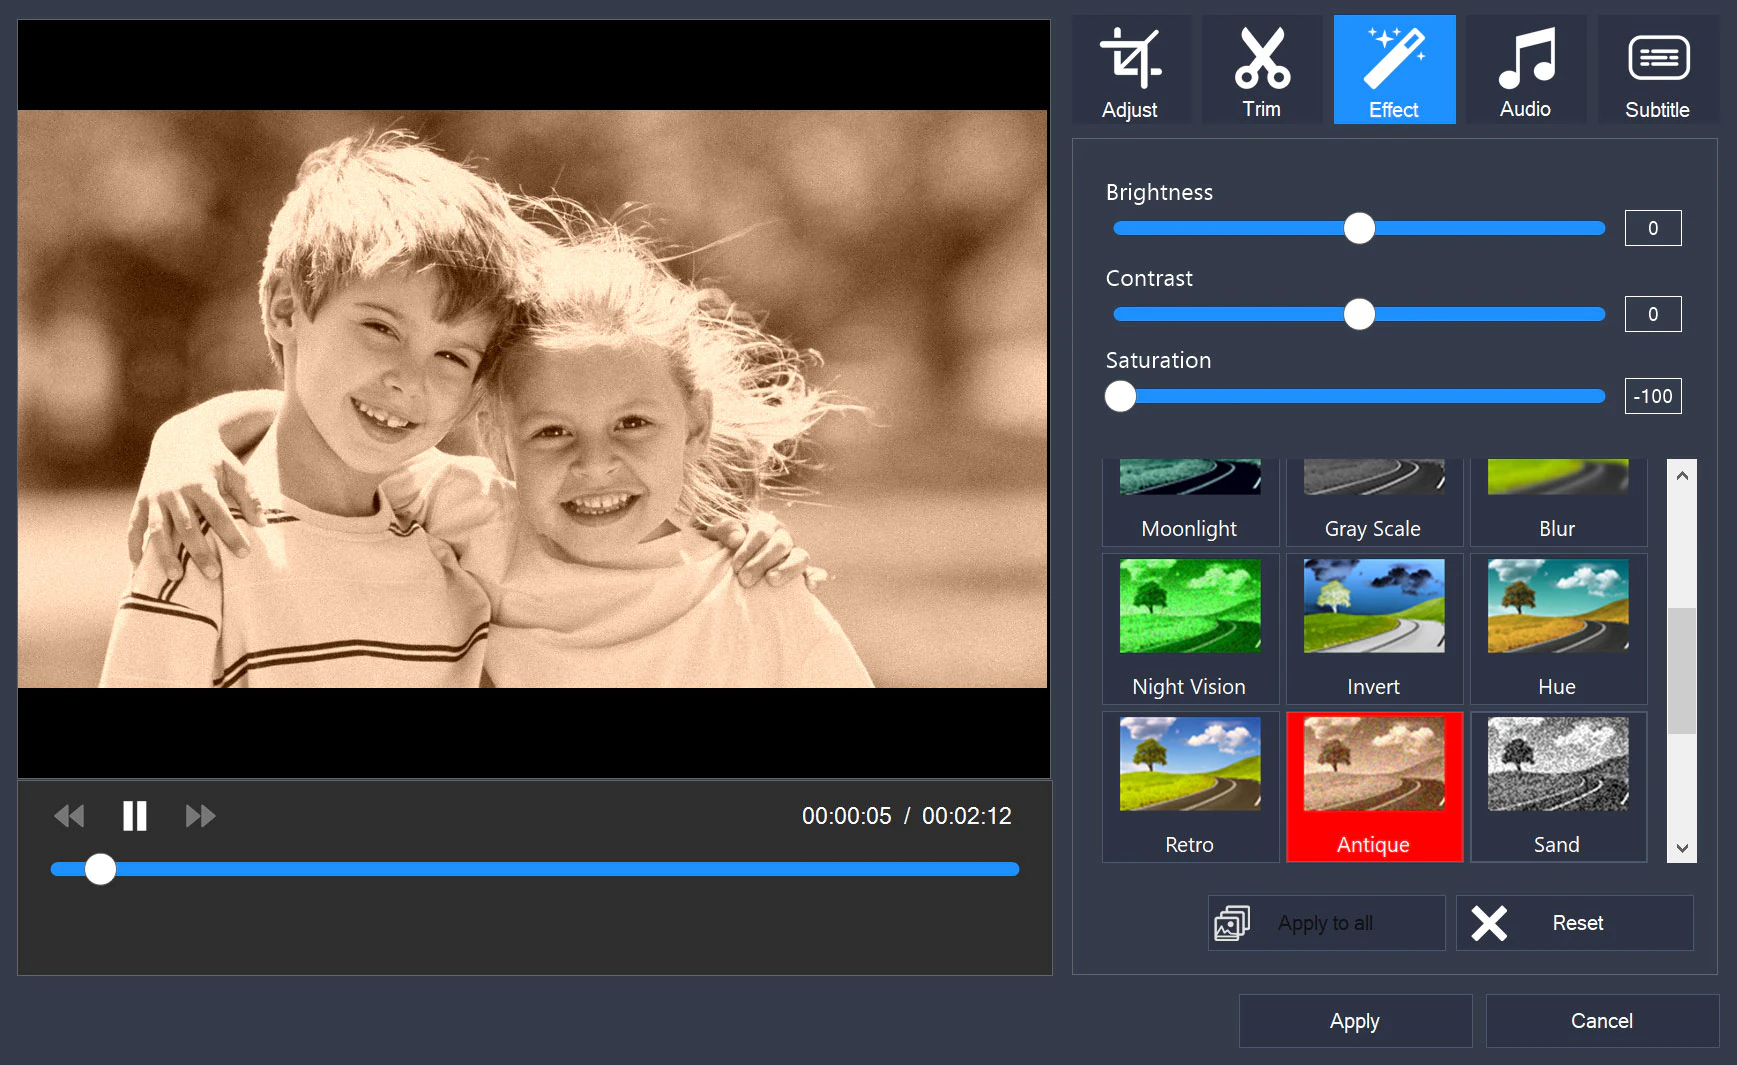Viewport: 1737px width, 1065px height.
Task: Click the Saturation slider handle
Action: pyautogui.click(x=1121, y=396)
